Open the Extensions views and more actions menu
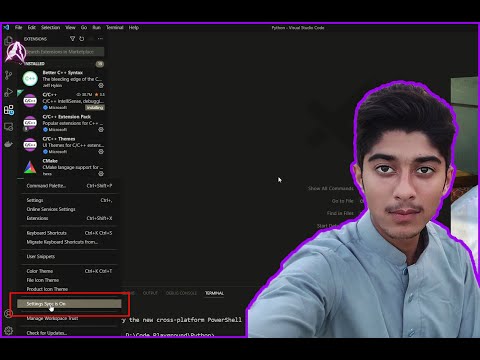The image size is (480, 360). [100, 39]
